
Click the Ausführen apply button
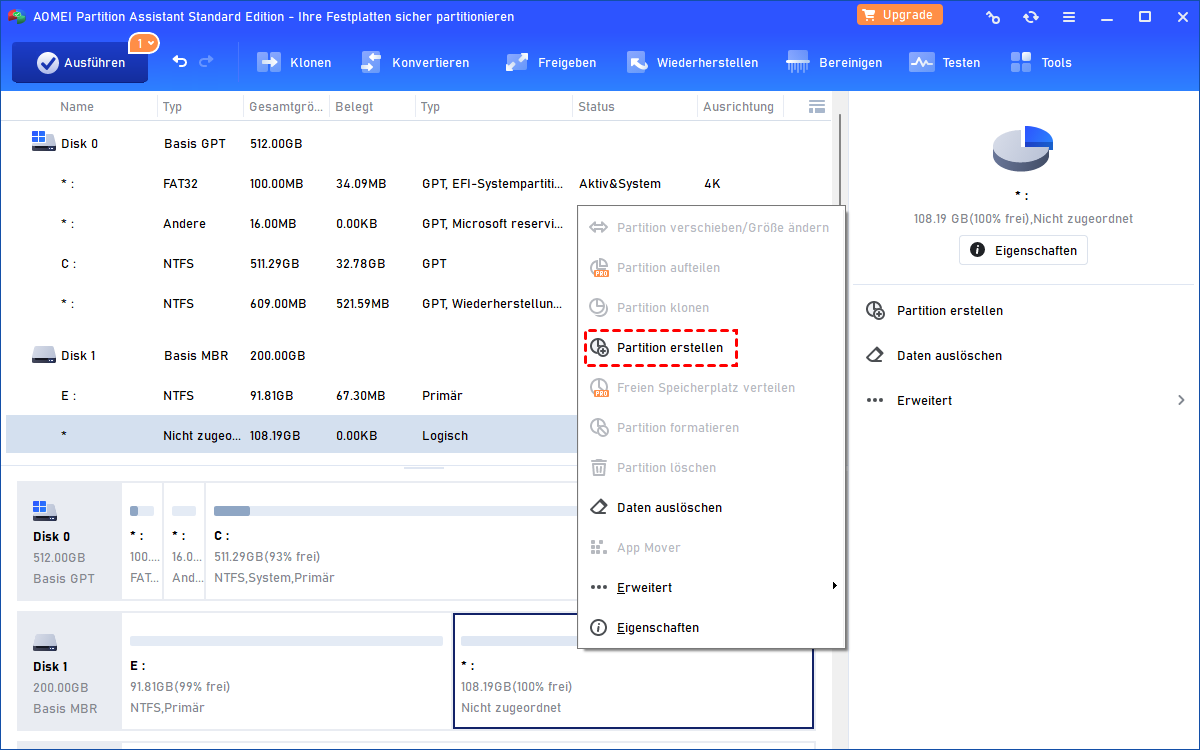80,62
